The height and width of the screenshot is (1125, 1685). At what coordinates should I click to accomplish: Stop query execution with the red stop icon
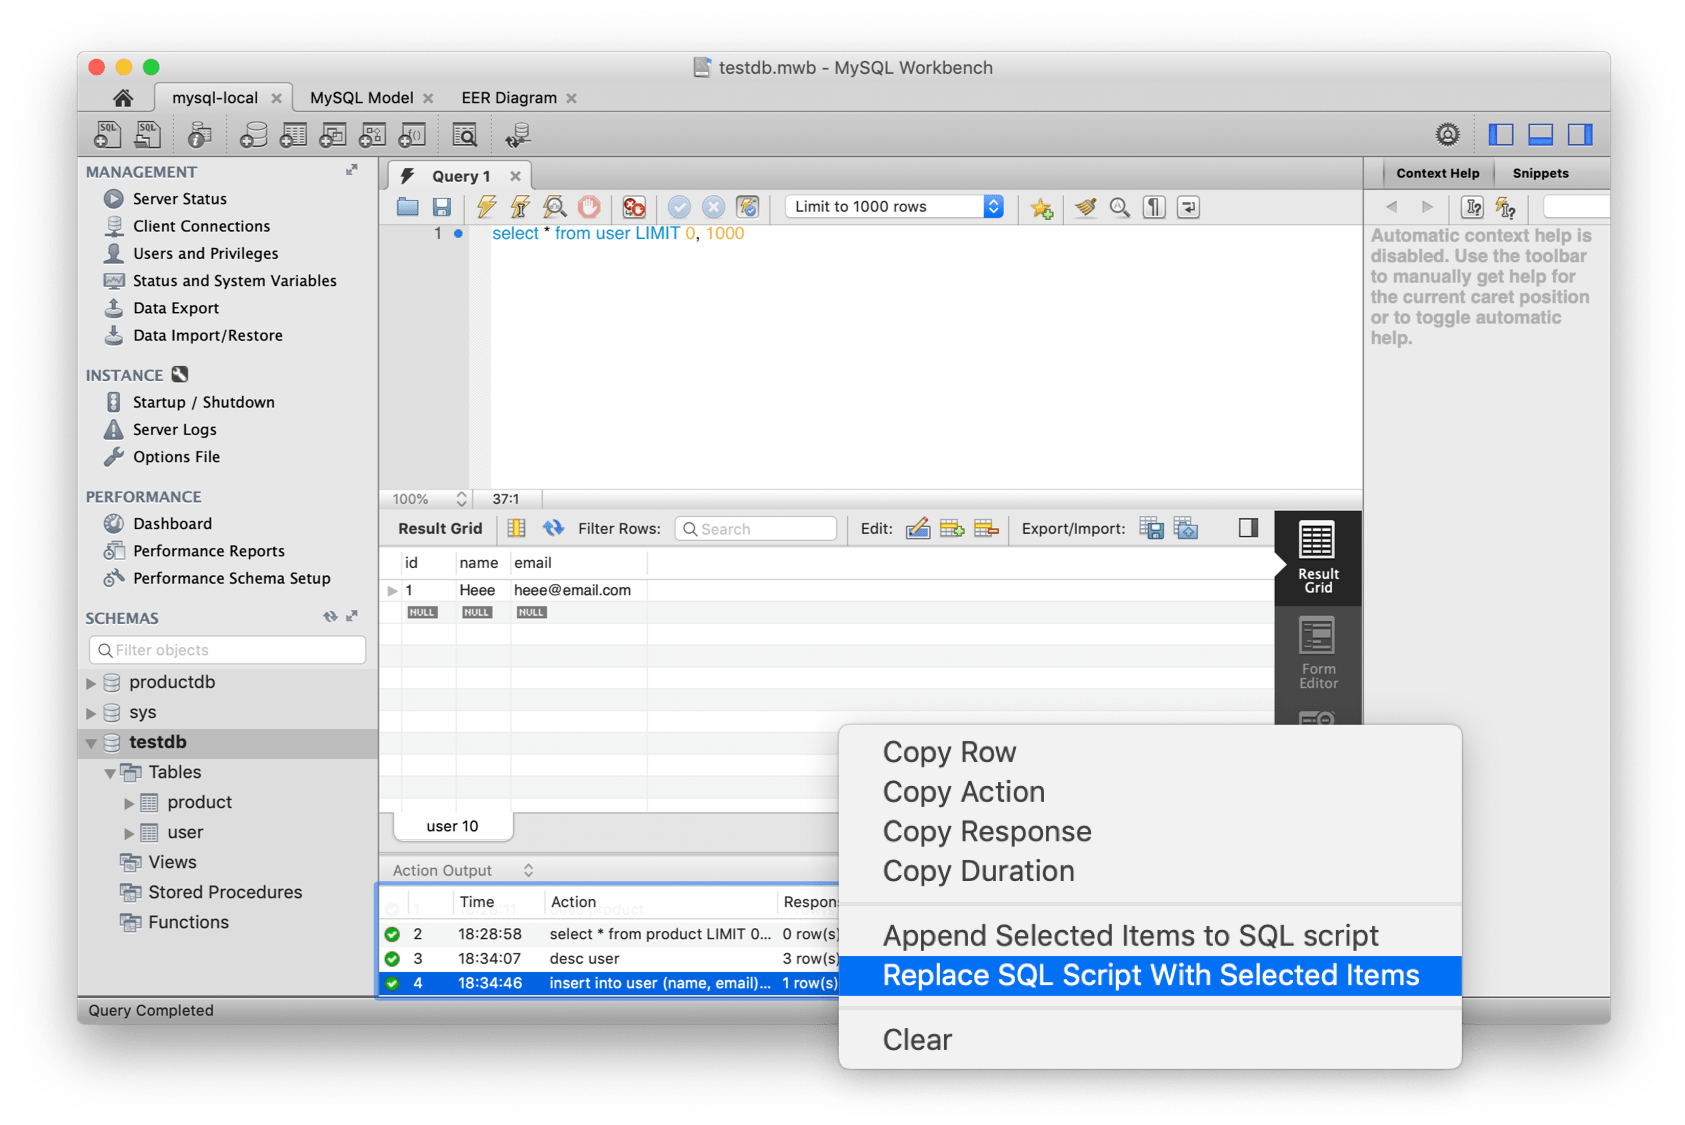[x=589, y=207]
